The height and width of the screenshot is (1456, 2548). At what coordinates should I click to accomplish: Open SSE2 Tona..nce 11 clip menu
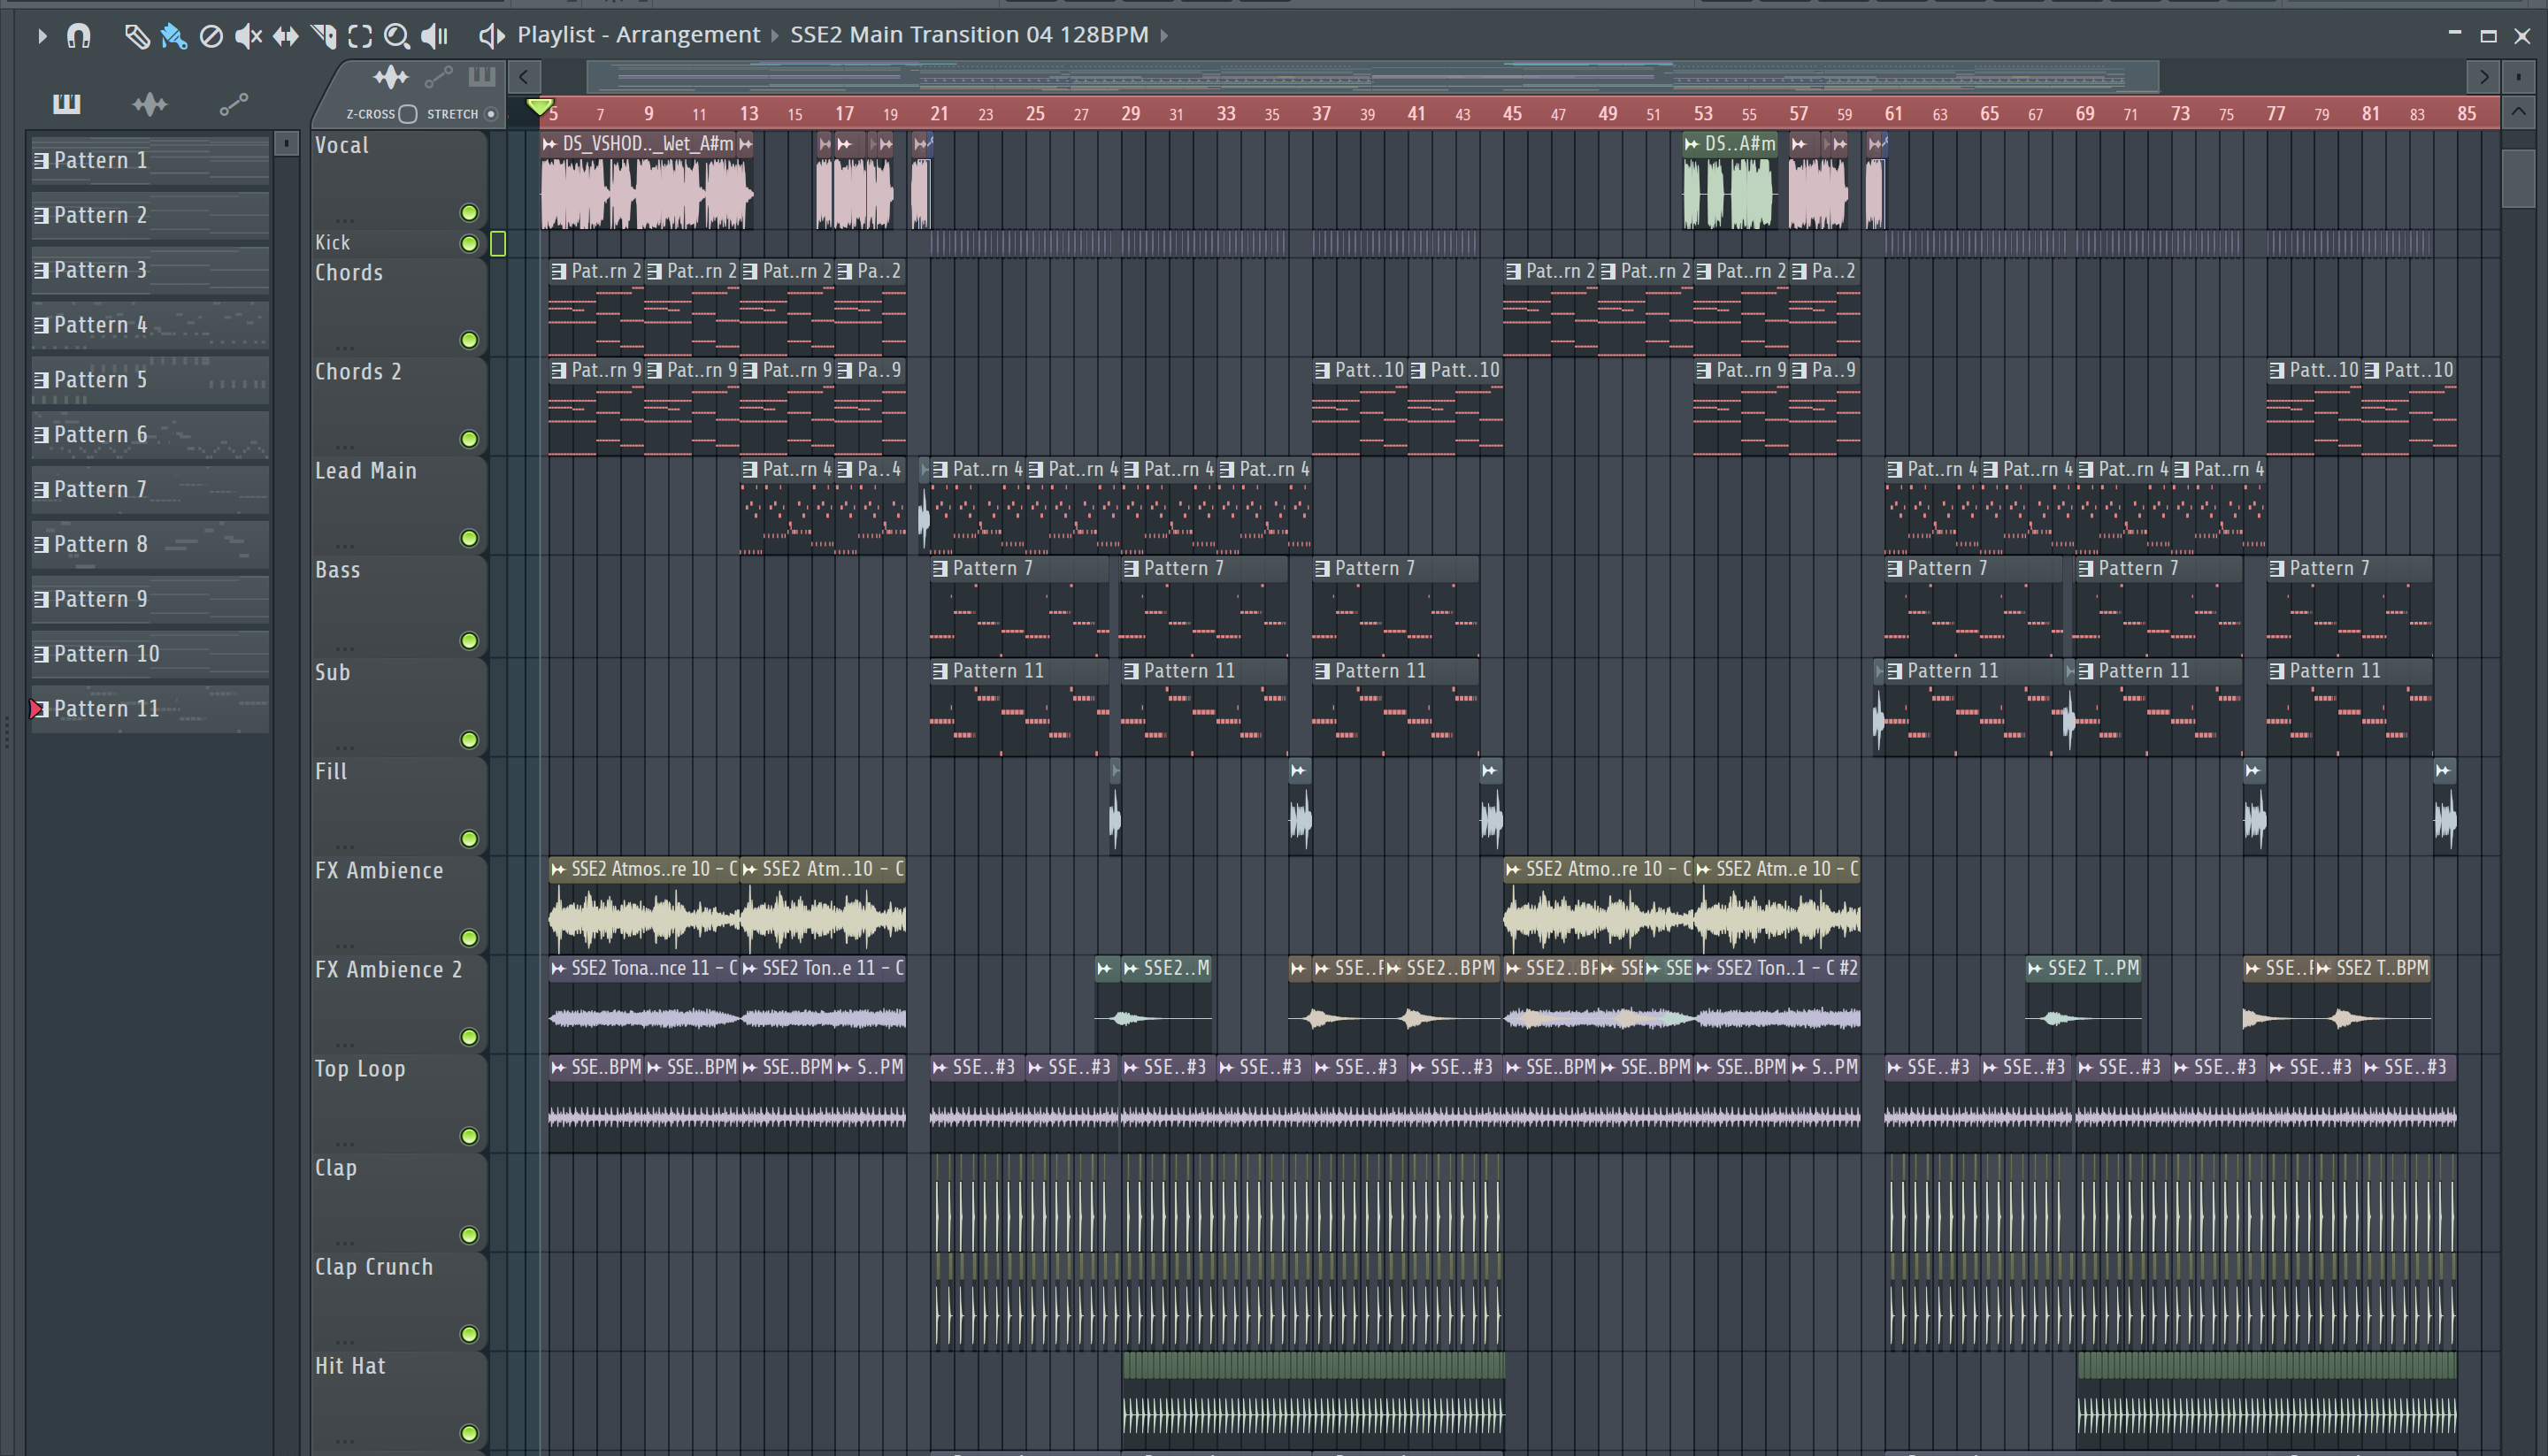click(558, 969)
